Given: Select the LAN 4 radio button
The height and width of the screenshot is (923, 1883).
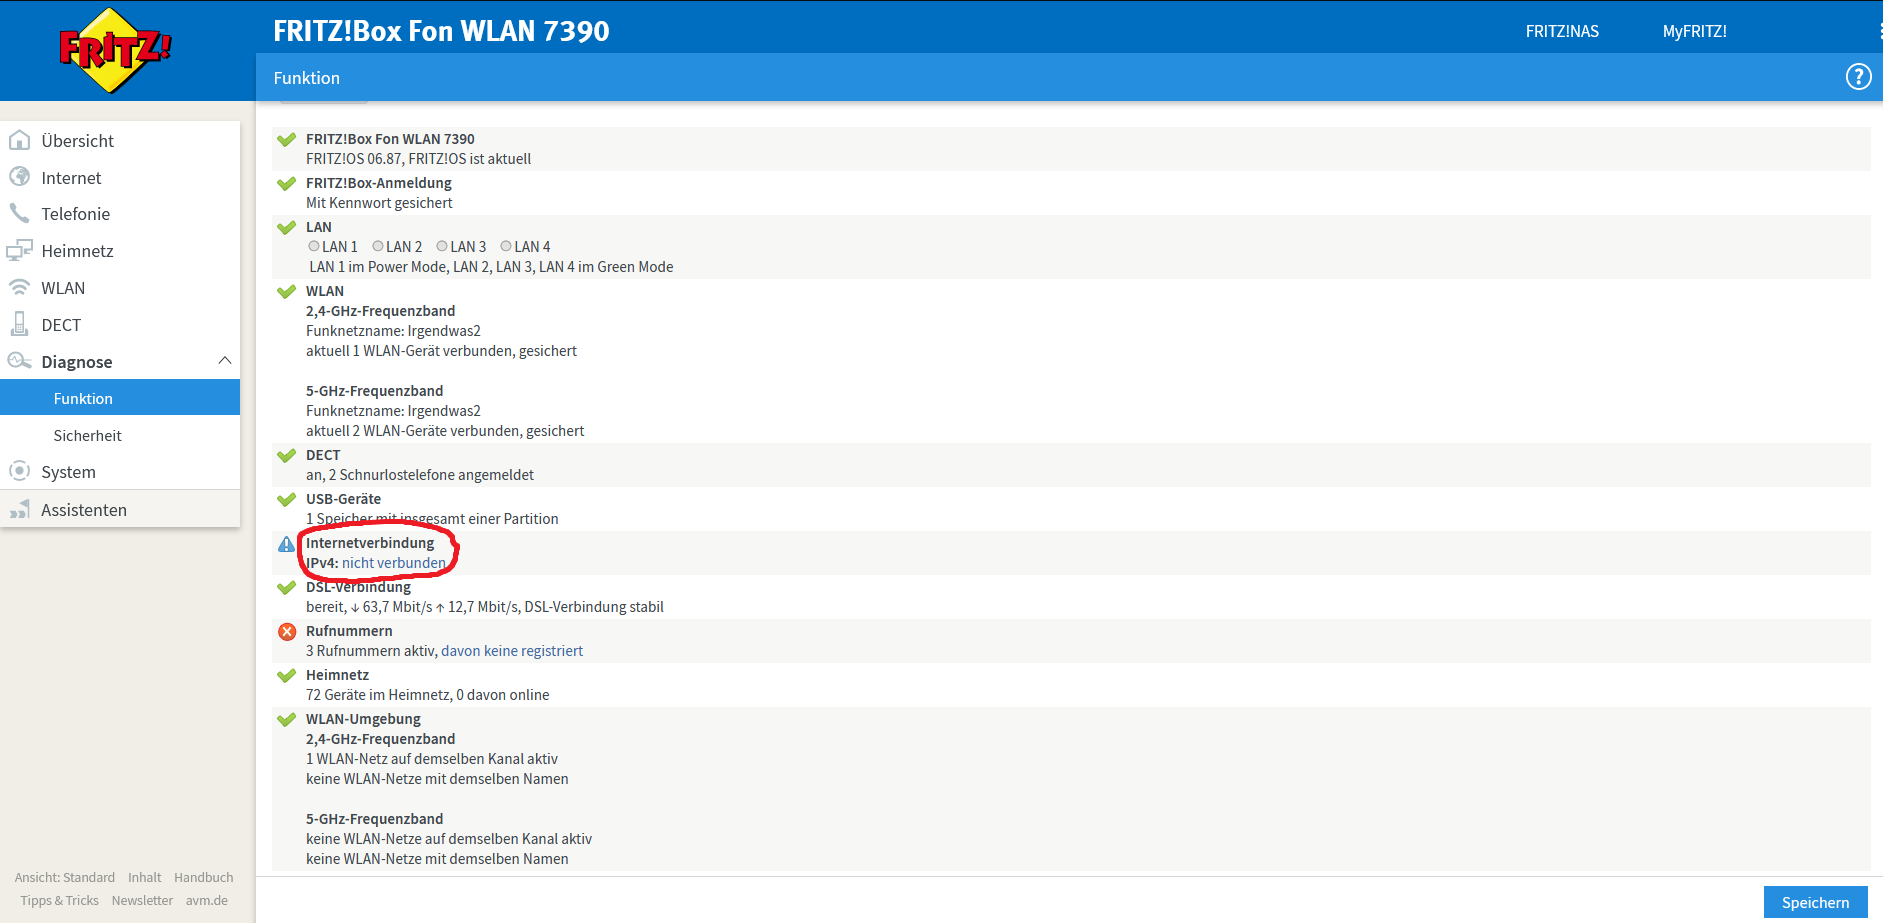Looking at the screenshot, I should tap(506, 246).
